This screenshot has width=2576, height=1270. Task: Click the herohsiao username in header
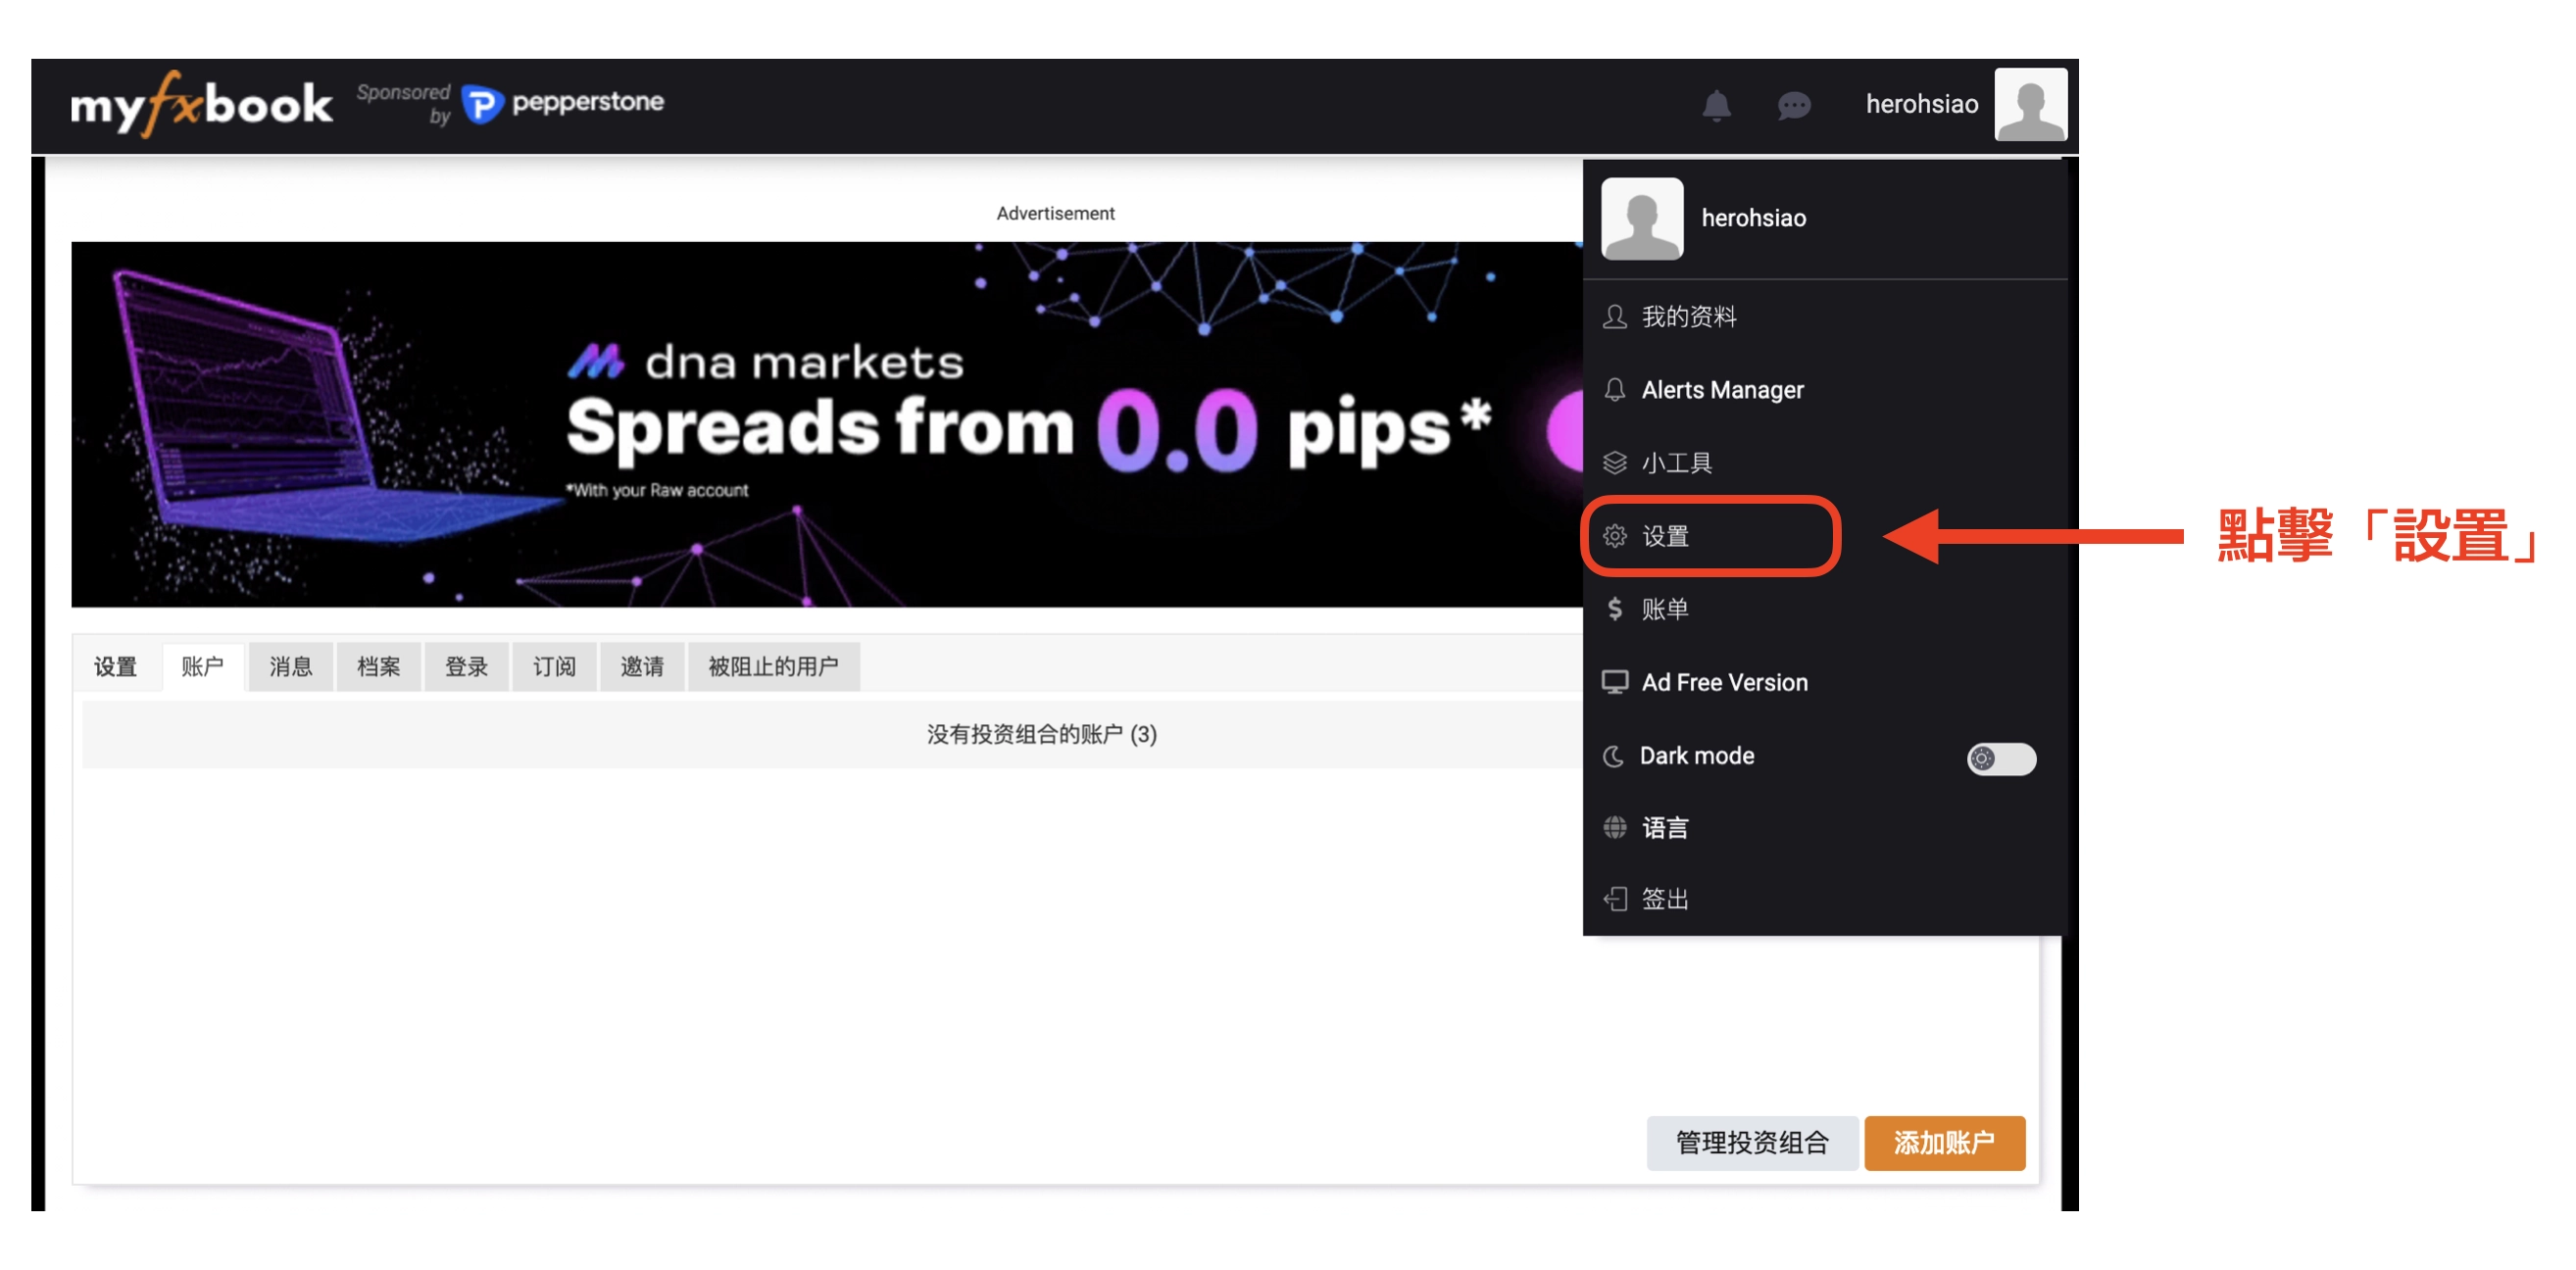tap(1921, 104)
